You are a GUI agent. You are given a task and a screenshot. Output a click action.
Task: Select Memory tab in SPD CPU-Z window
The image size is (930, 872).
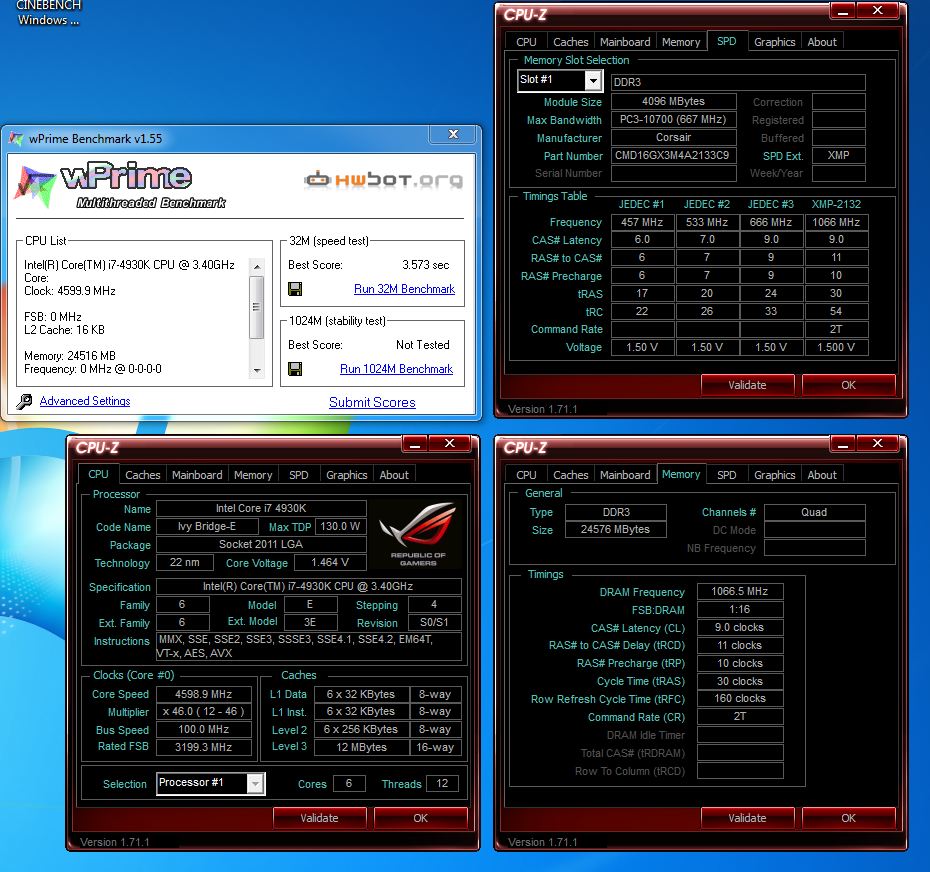pyautogui.click(x=681, y=42)
